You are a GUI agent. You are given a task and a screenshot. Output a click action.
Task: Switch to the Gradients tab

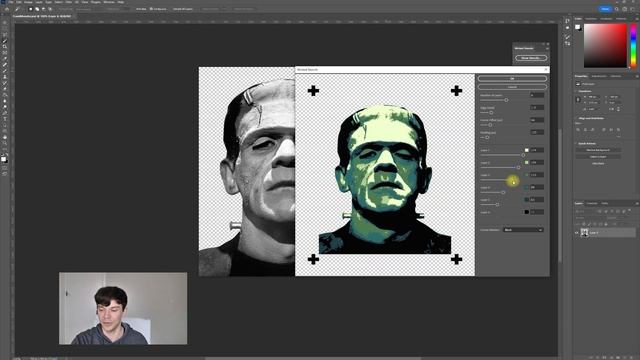[x=606, y=19]
